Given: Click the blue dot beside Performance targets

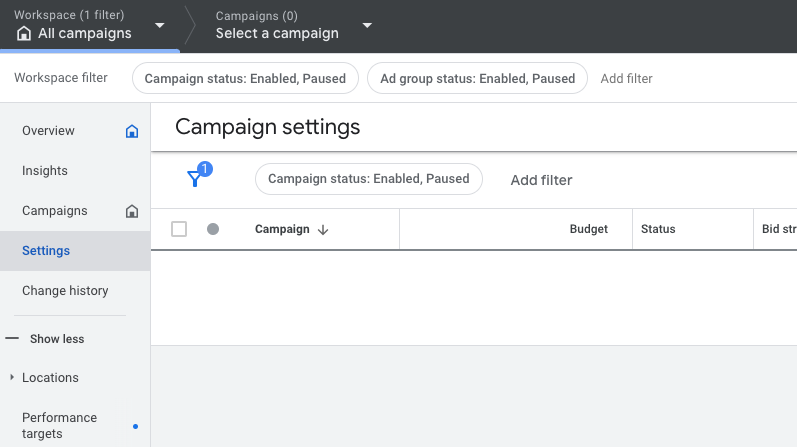Looking at the screenshot, I should click(x=135, y=426).
